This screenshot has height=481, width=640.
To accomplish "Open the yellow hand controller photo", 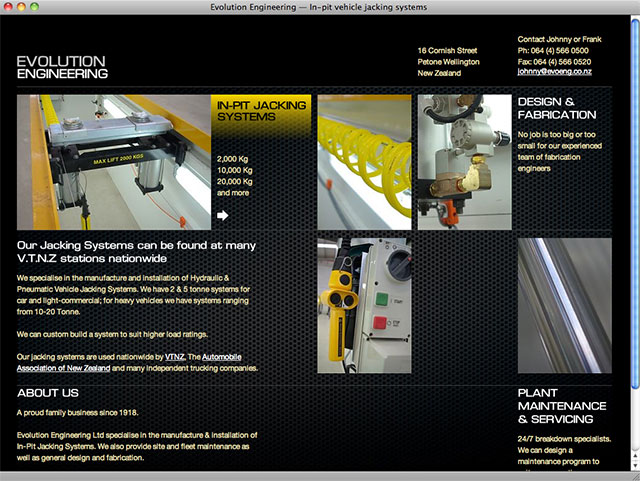I will pos(364,305).
